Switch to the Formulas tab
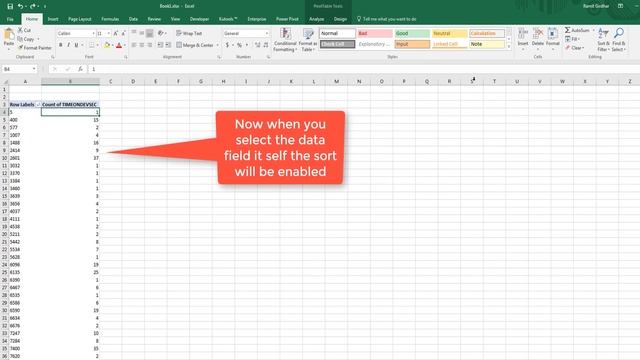The width and height of the screenshot is (640, 360). coord(110,19)
